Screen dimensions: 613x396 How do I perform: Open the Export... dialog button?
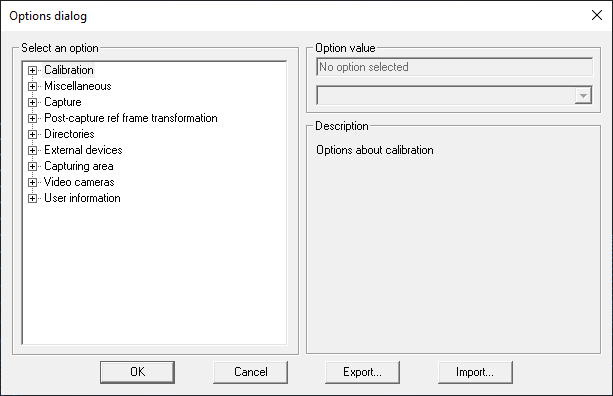pos(362,372)
